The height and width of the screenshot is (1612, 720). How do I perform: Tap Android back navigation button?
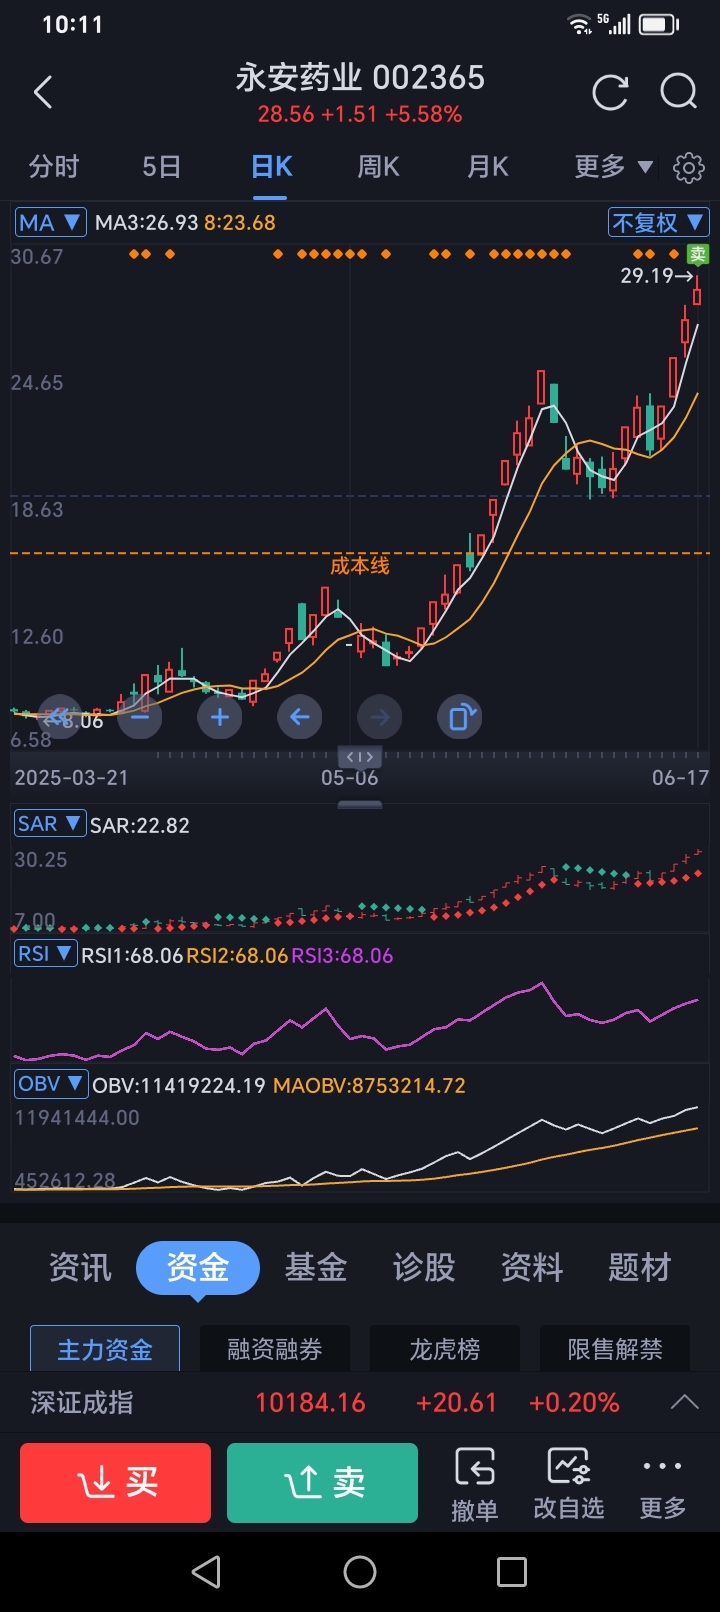pyautogui.click(x=206, y=1572)
